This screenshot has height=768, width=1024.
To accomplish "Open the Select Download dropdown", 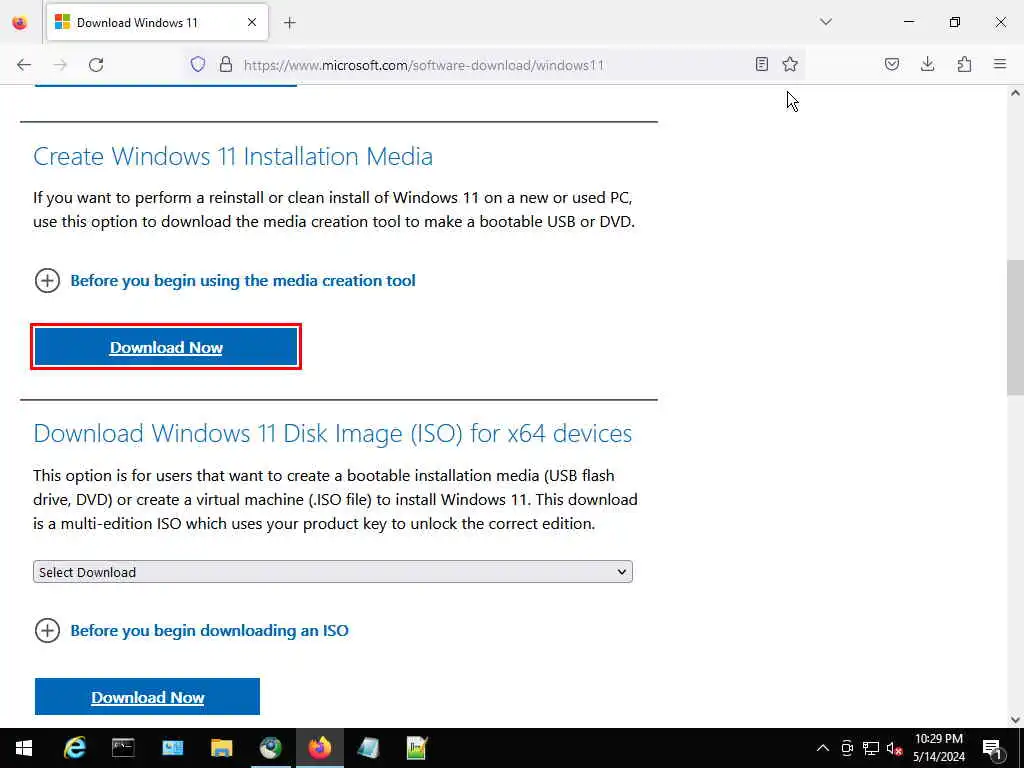I will [333, 571].
